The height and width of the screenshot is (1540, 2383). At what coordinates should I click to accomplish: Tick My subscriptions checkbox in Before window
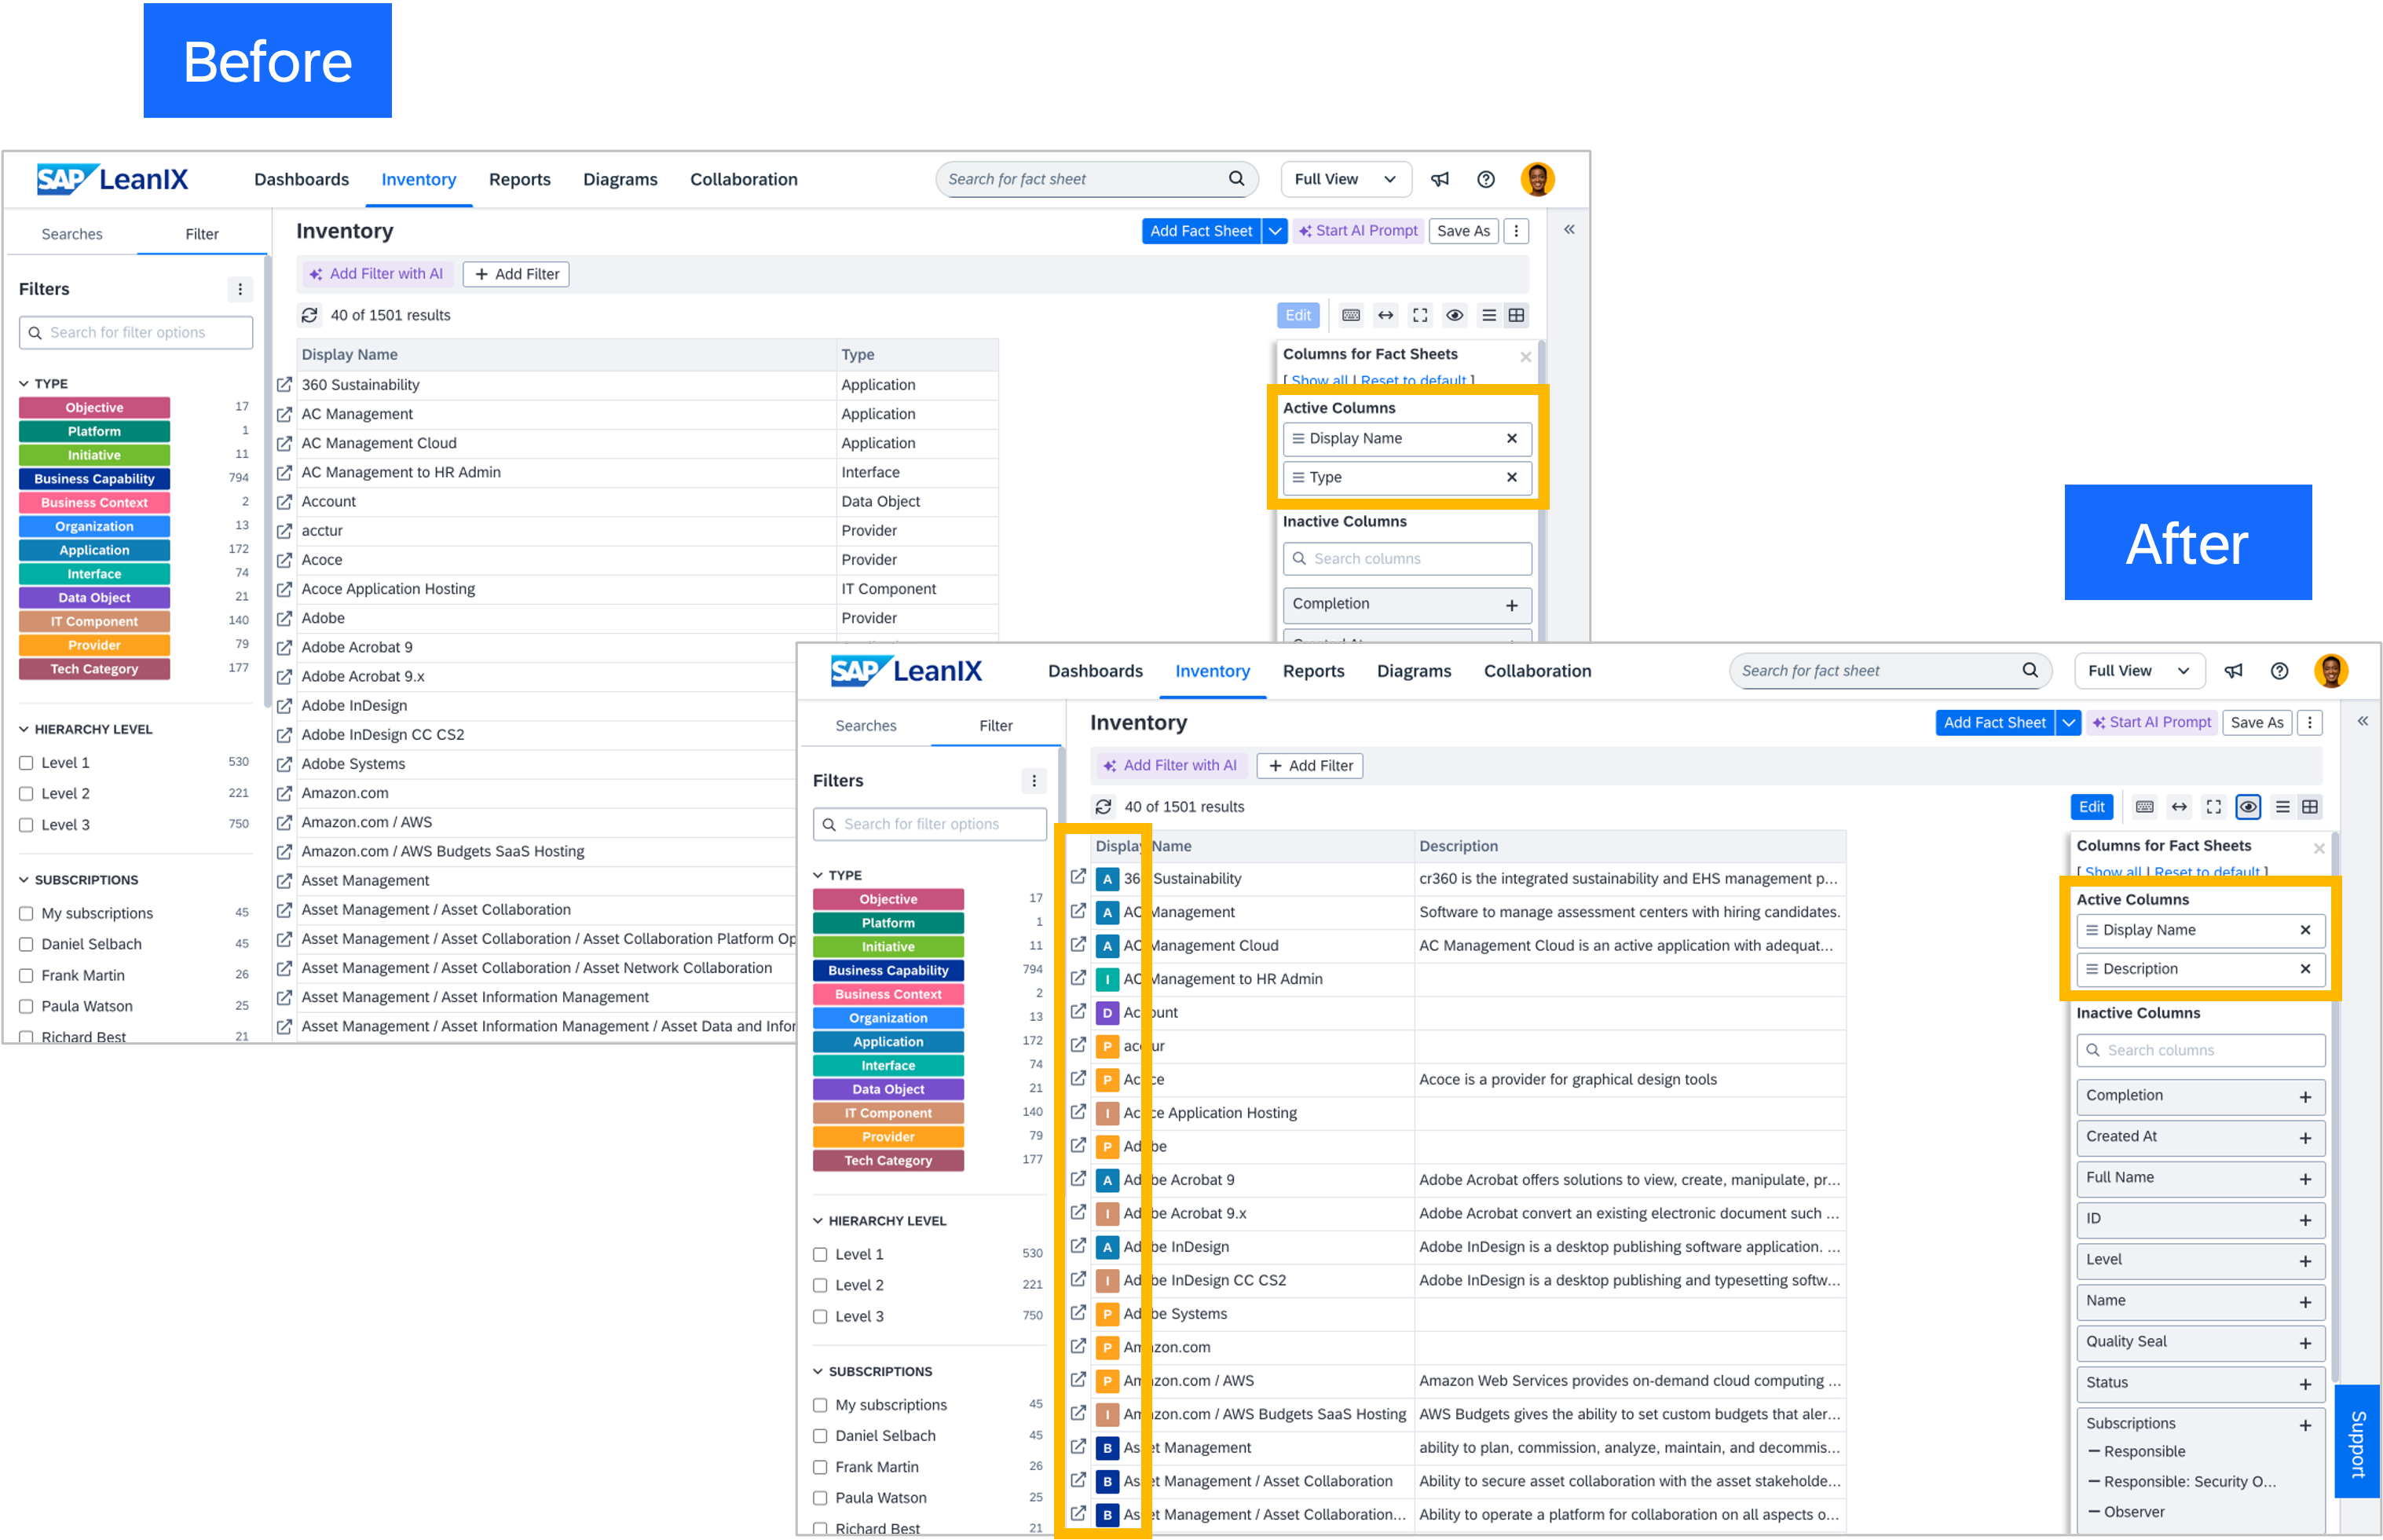point(26,913)
